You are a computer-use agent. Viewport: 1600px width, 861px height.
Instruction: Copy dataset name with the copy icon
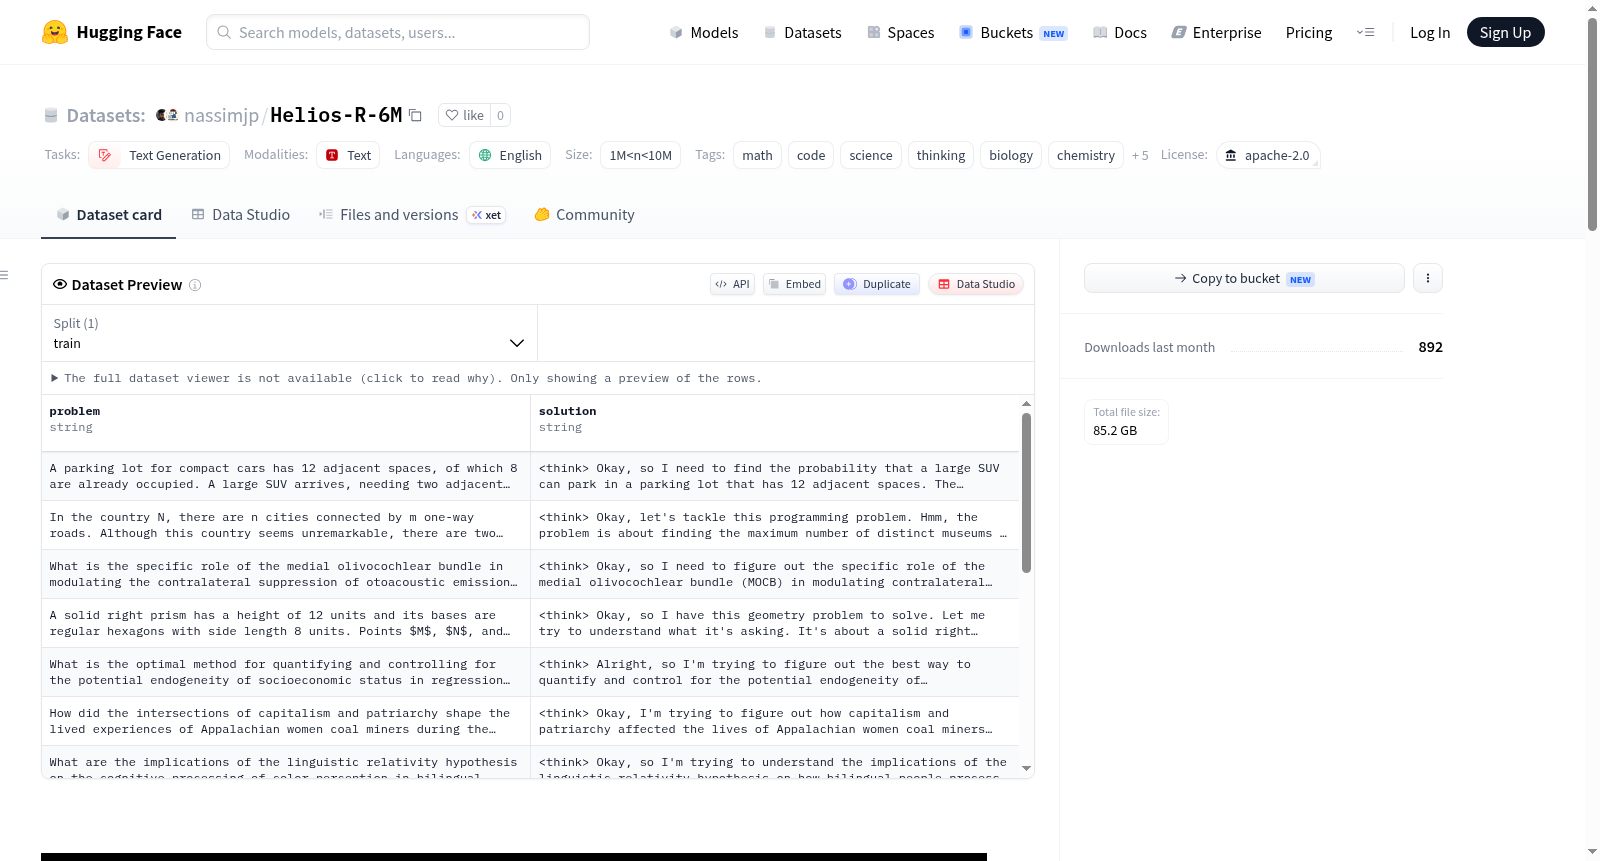[x=415, y=115]
